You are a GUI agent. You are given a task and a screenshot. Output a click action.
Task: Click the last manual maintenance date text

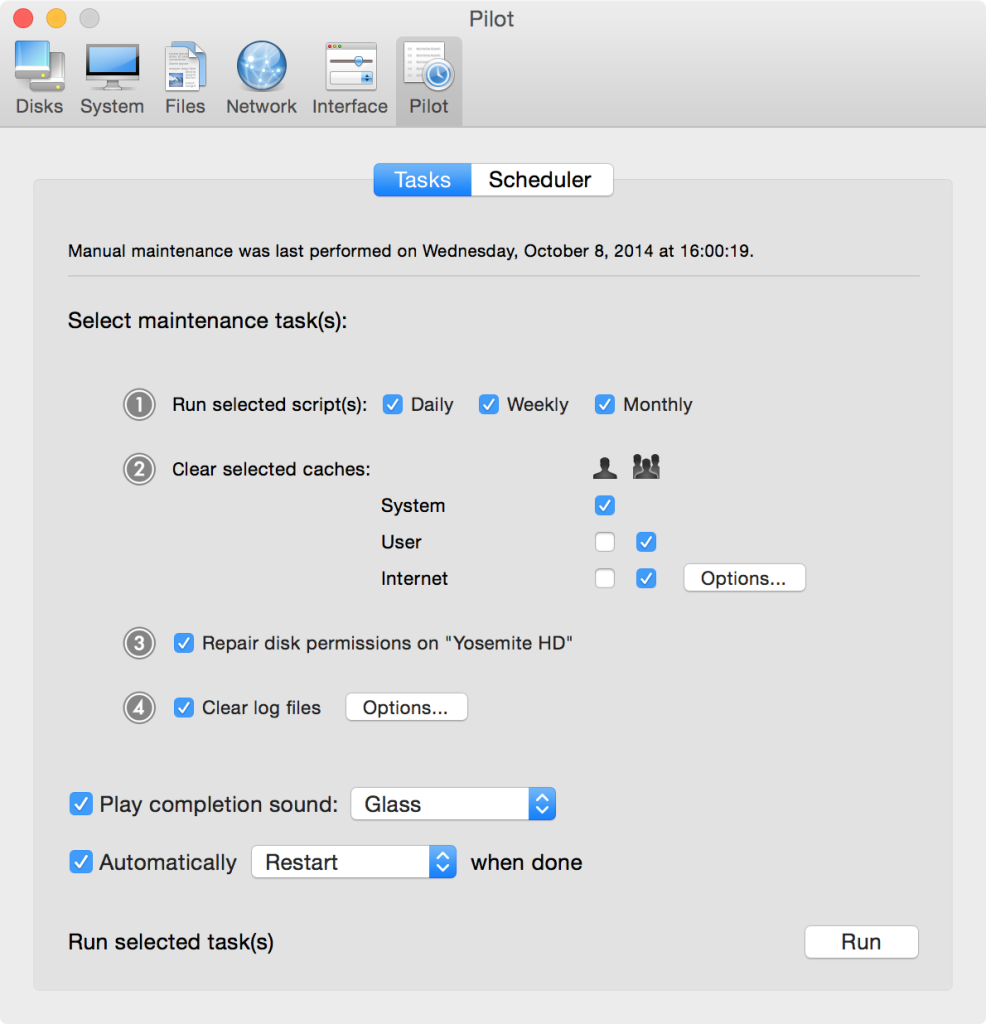[411, 251]
